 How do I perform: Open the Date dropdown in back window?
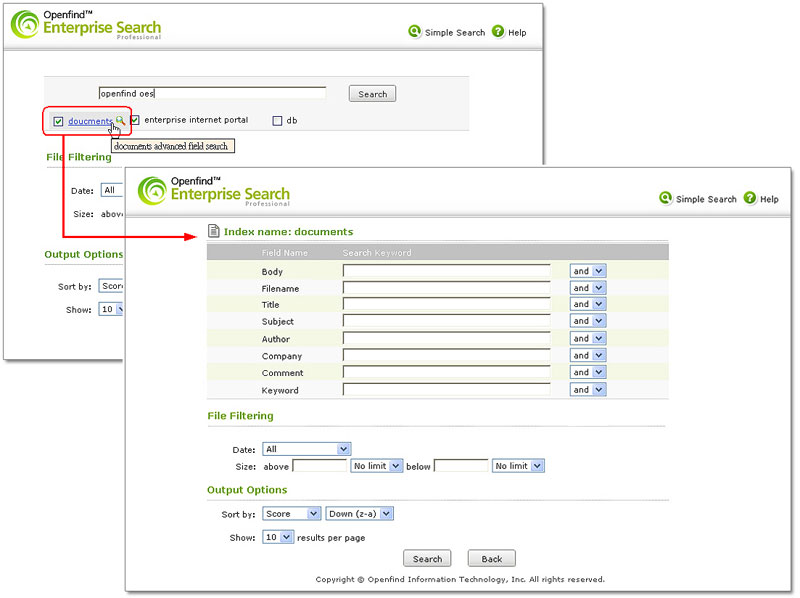112,190
